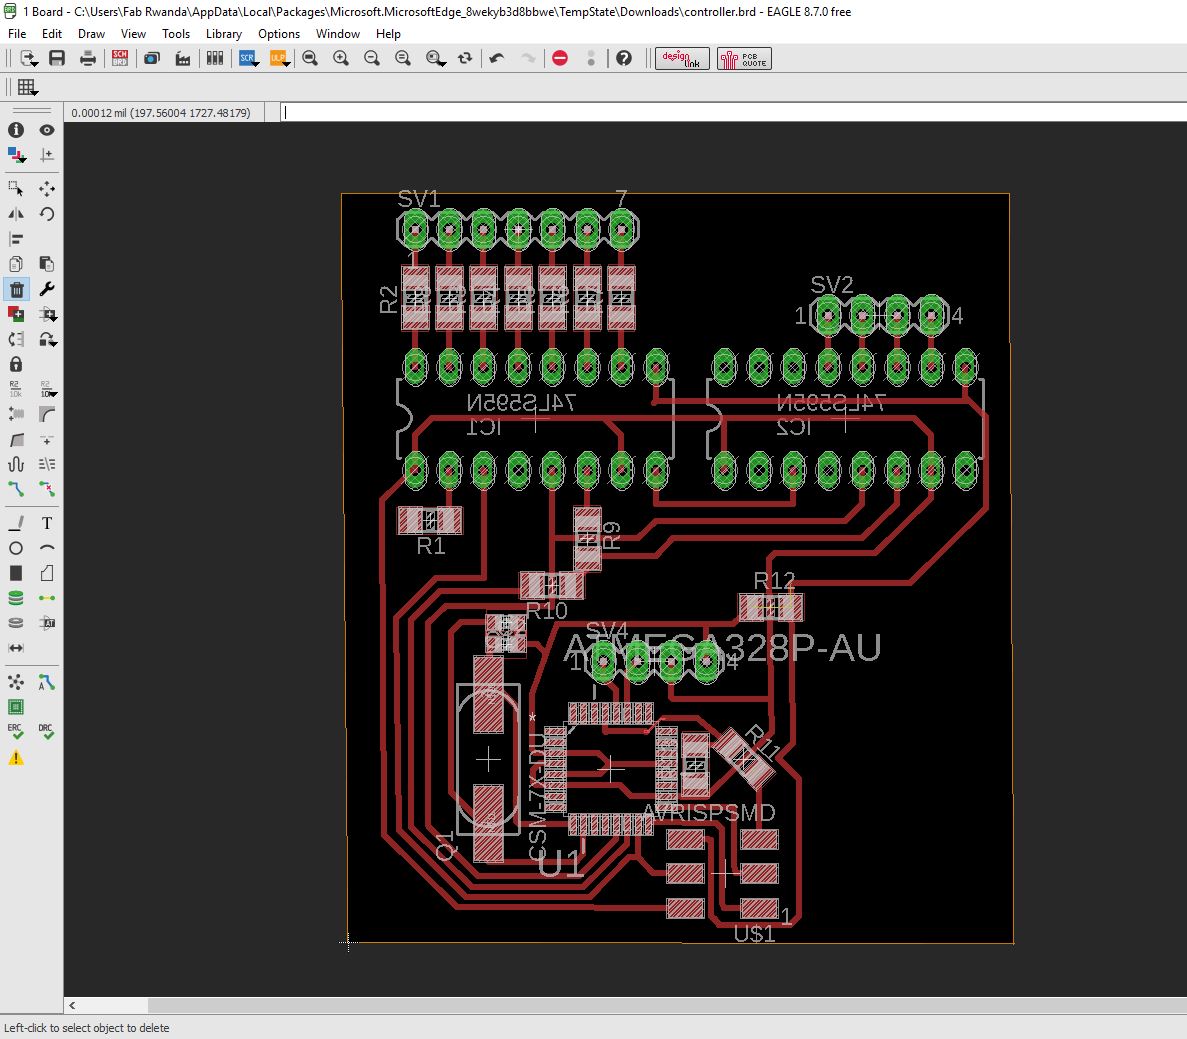Image resolution: width=1187 pixels, height=1039 pixels.
Task: Click the design link button
Action: click(x=682, y=59)
